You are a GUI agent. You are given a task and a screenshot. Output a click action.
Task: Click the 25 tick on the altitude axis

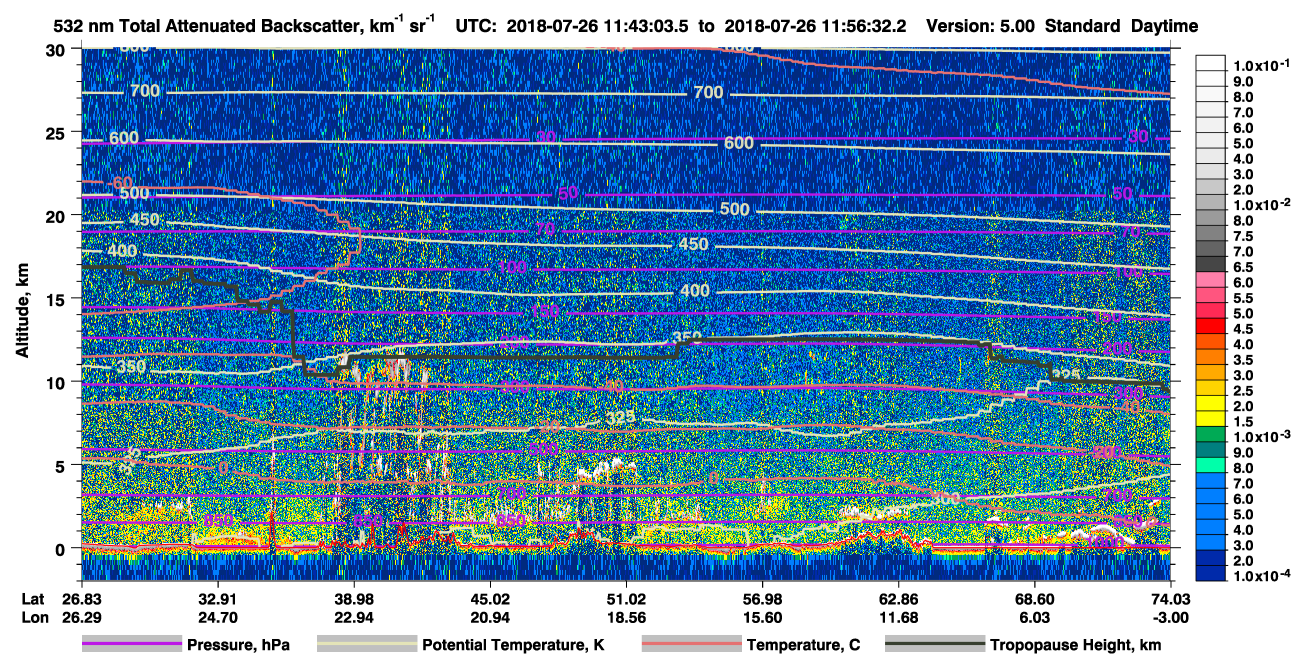(57, 132)
